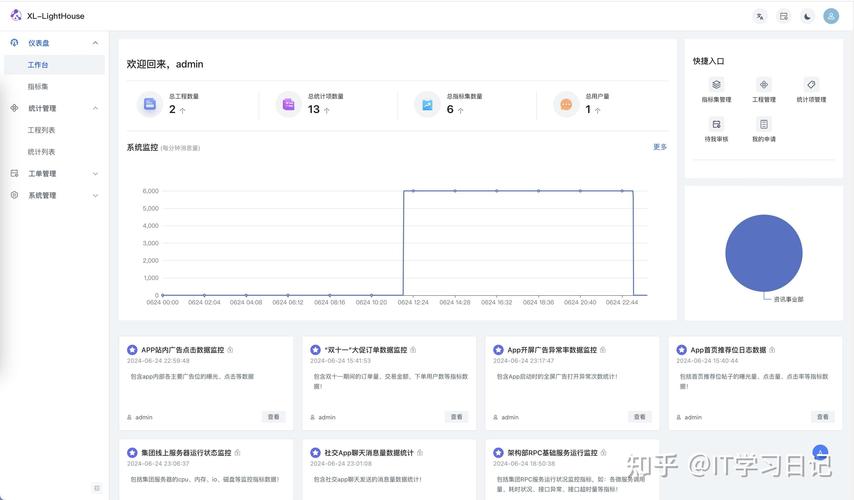Open the 工单管理 menu label

42,173
